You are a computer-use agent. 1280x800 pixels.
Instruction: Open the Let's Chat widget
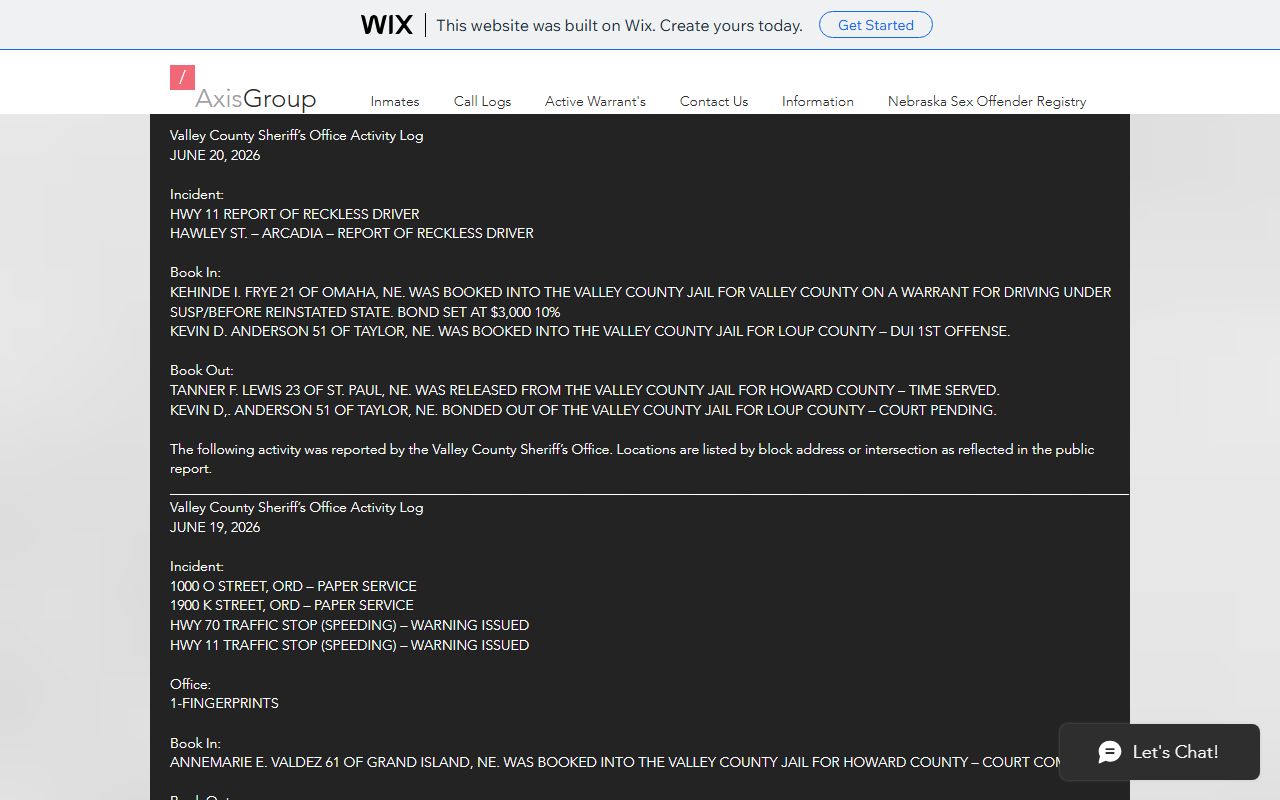tap(1159, 752)
